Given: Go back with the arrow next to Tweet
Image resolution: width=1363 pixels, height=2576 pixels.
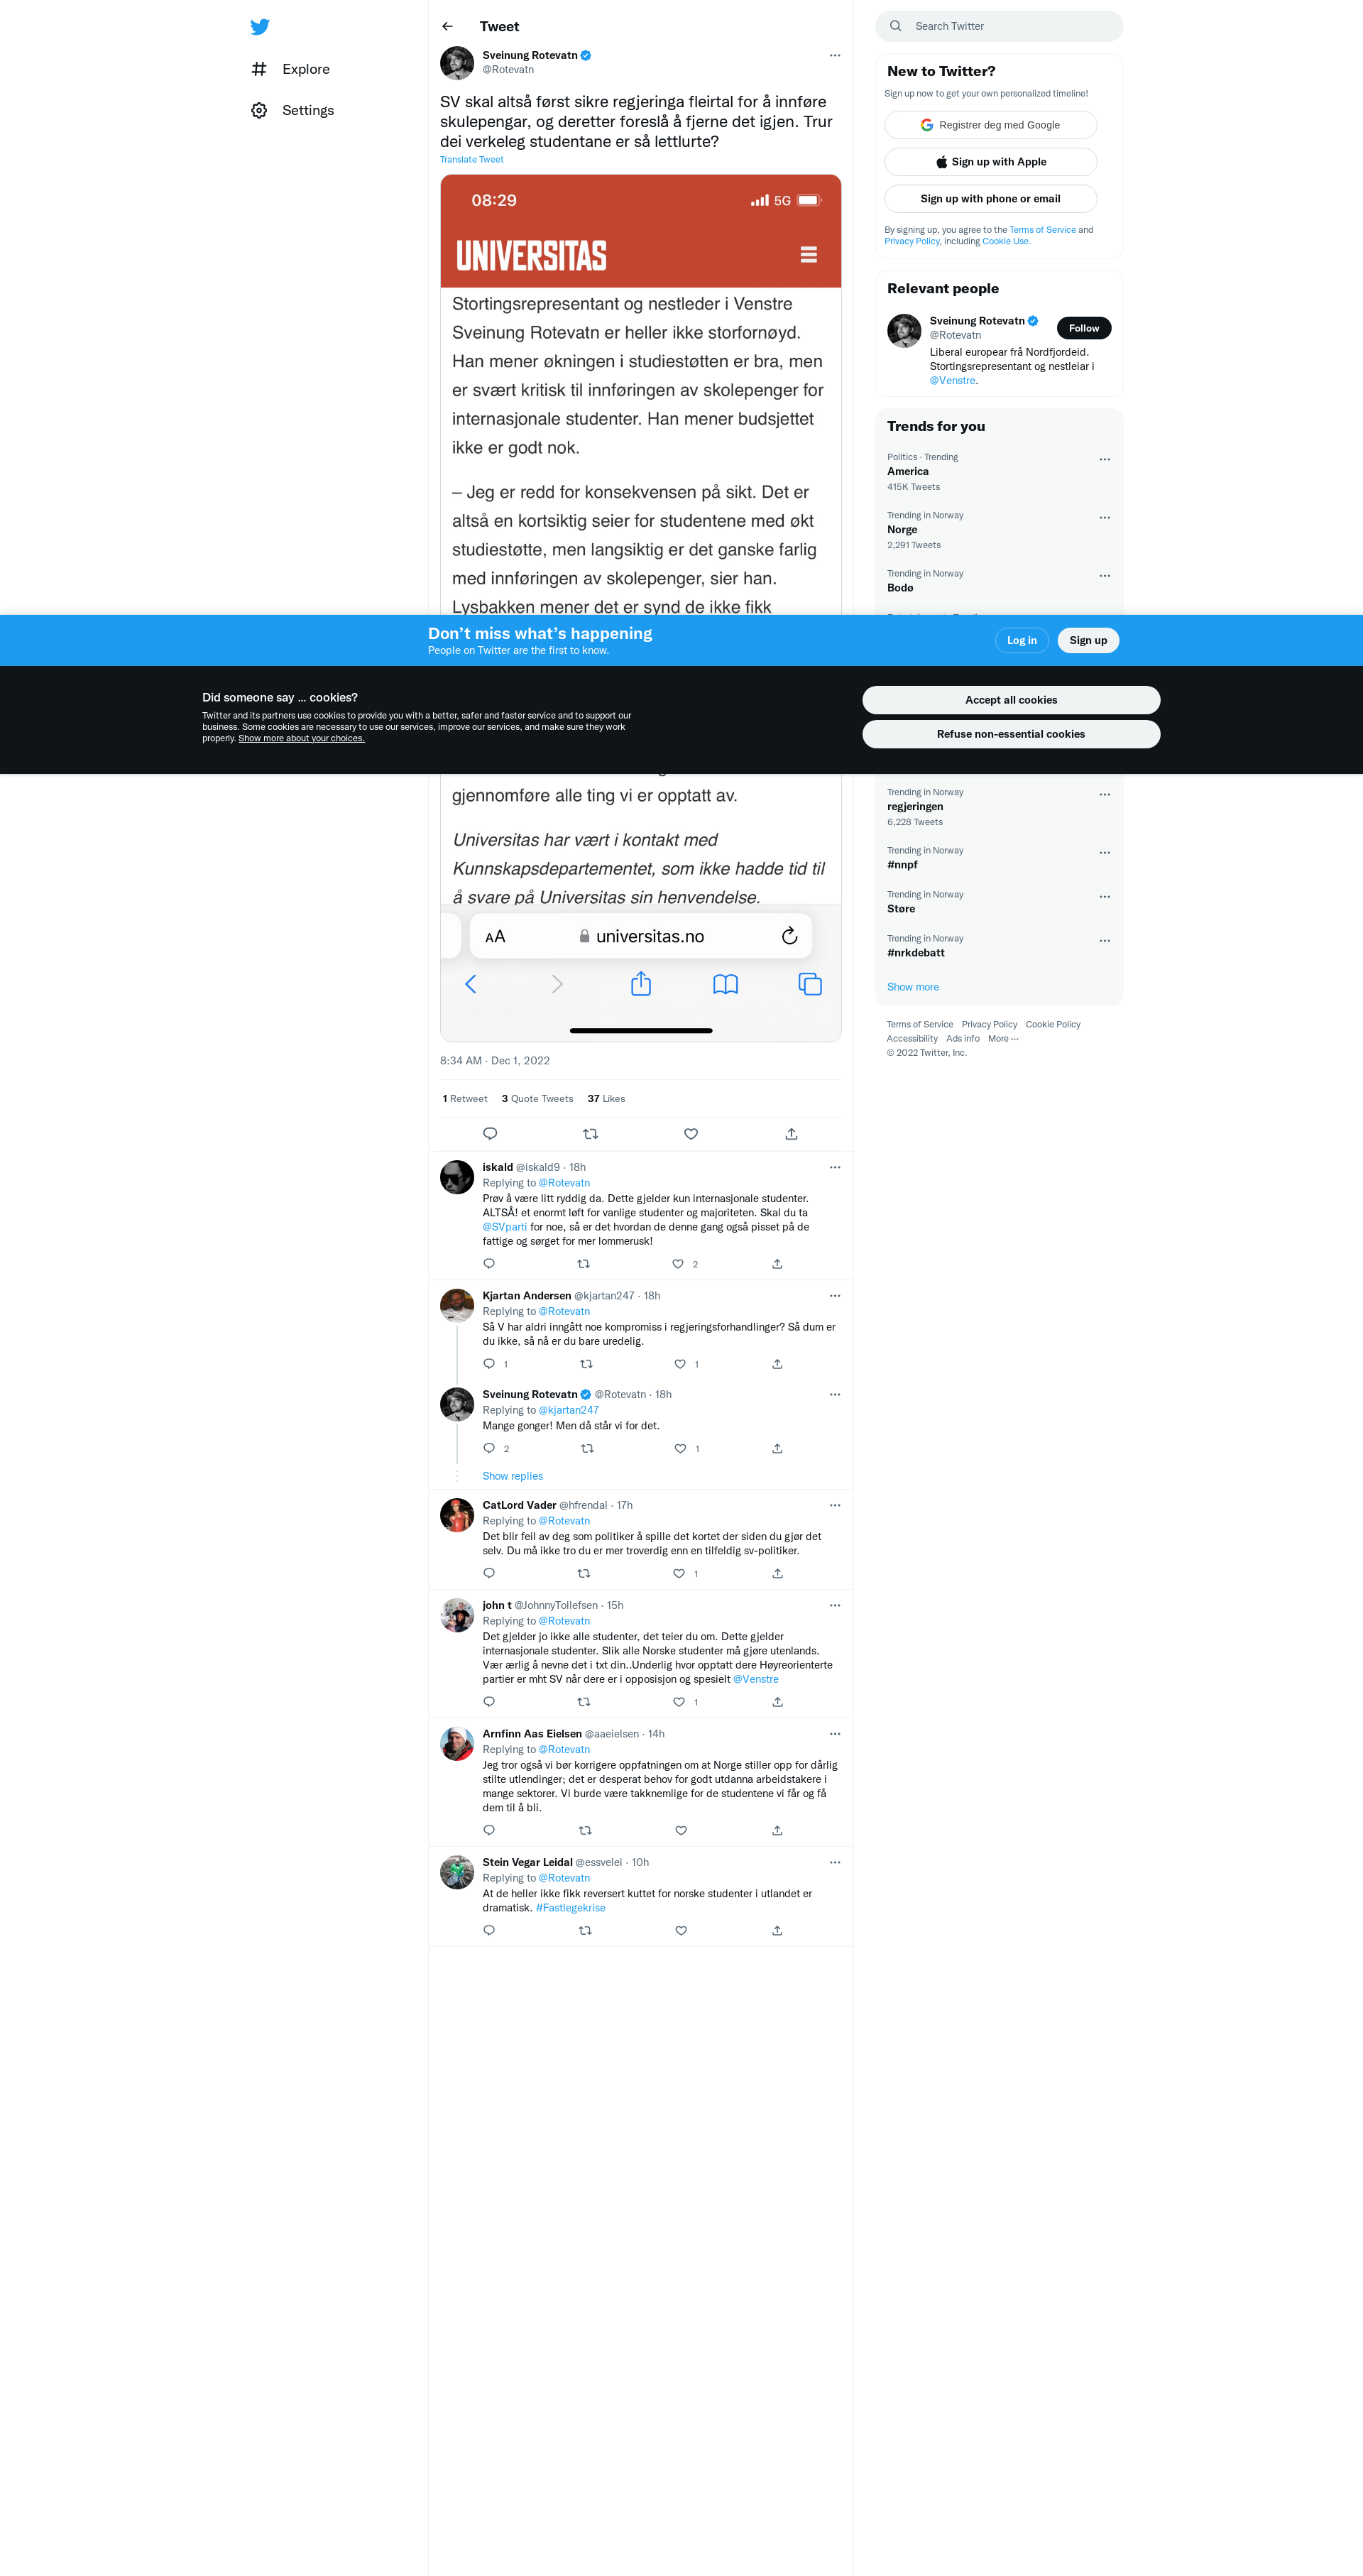Looking at the screenshot, I should point(447,26).
